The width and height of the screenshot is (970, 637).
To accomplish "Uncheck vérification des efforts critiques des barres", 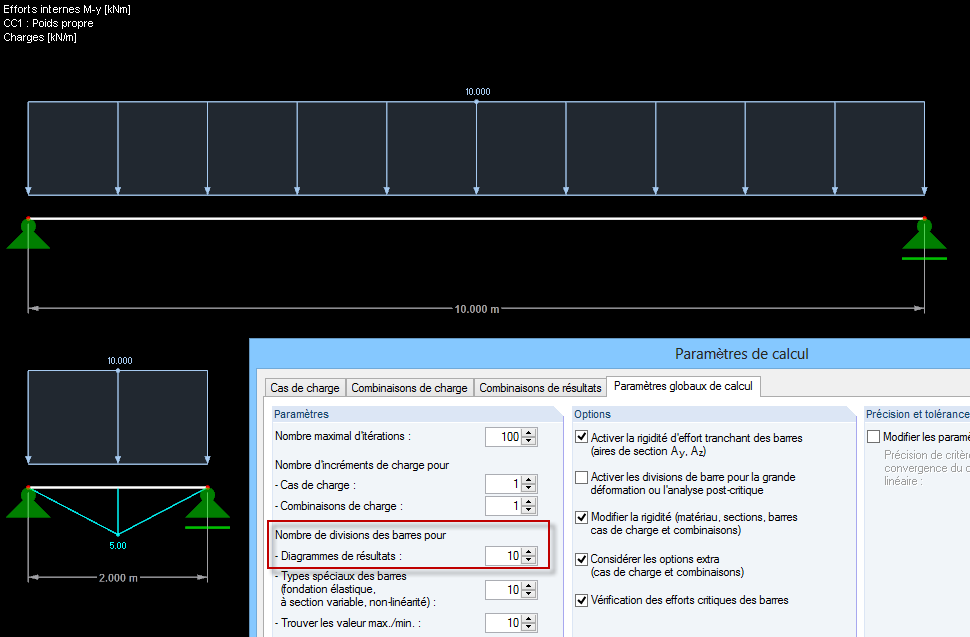I will (x=581, y=599).
